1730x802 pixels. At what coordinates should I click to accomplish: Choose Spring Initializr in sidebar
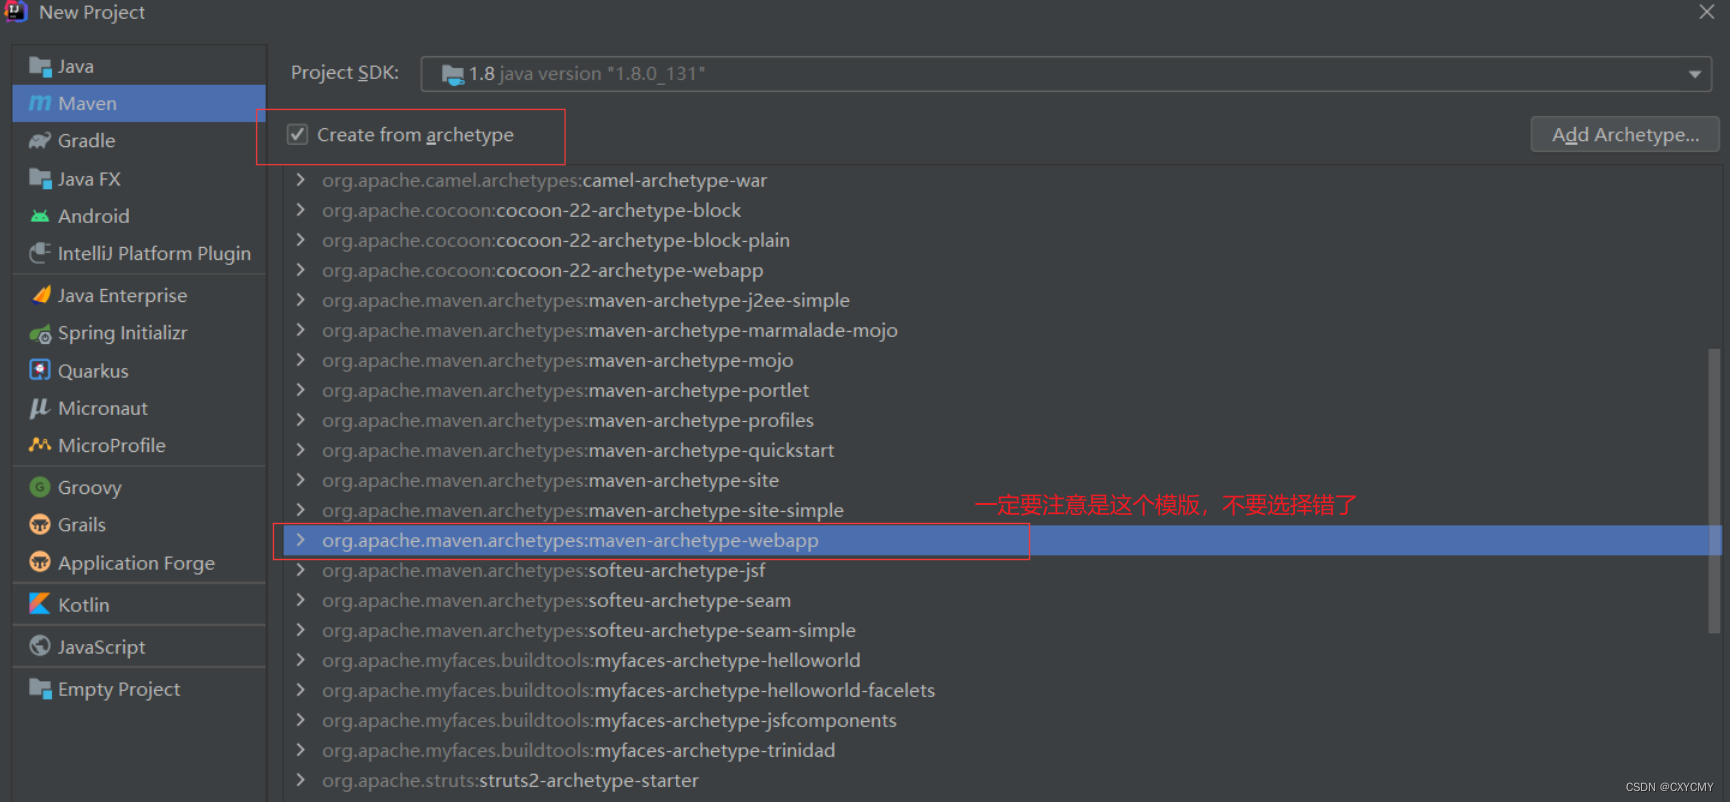[x=122, y=333]
